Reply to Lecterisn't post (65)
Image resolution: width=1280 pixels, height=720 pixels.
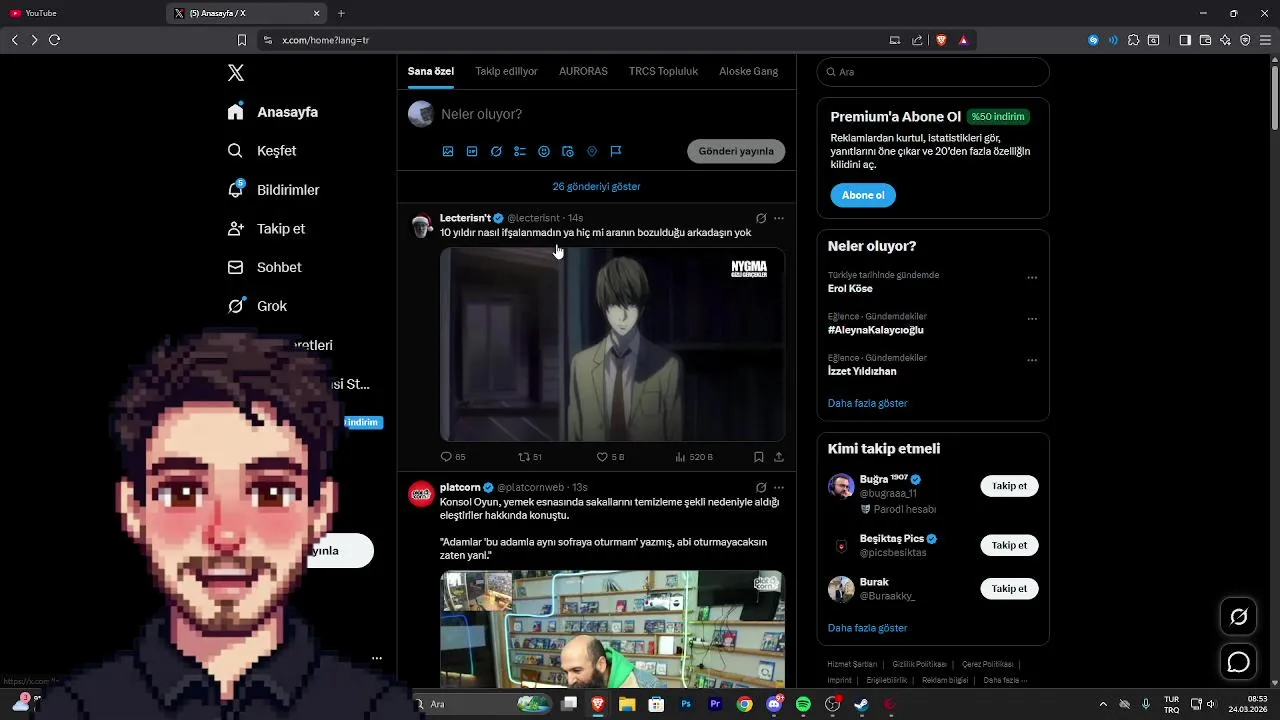click(453, 457)
